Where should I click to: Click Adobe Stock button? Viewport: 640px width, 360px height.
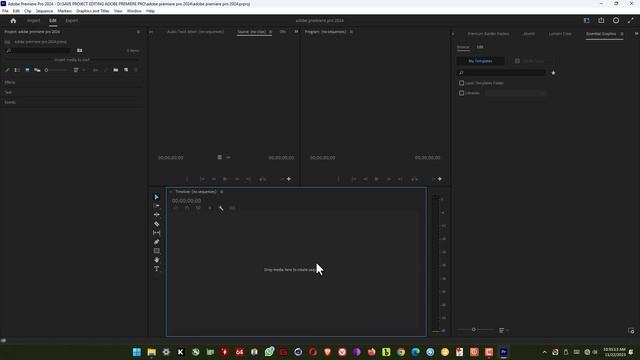[529, 61]
